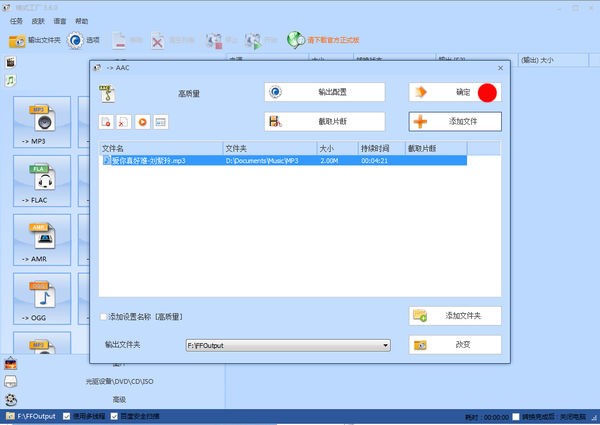
Task: Click the 添加文件 button
Action: pos(455,122)
